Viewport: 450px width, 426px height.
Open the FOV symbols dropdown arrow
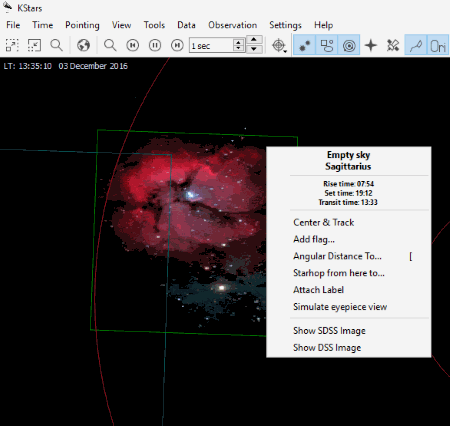coord(285,51)
